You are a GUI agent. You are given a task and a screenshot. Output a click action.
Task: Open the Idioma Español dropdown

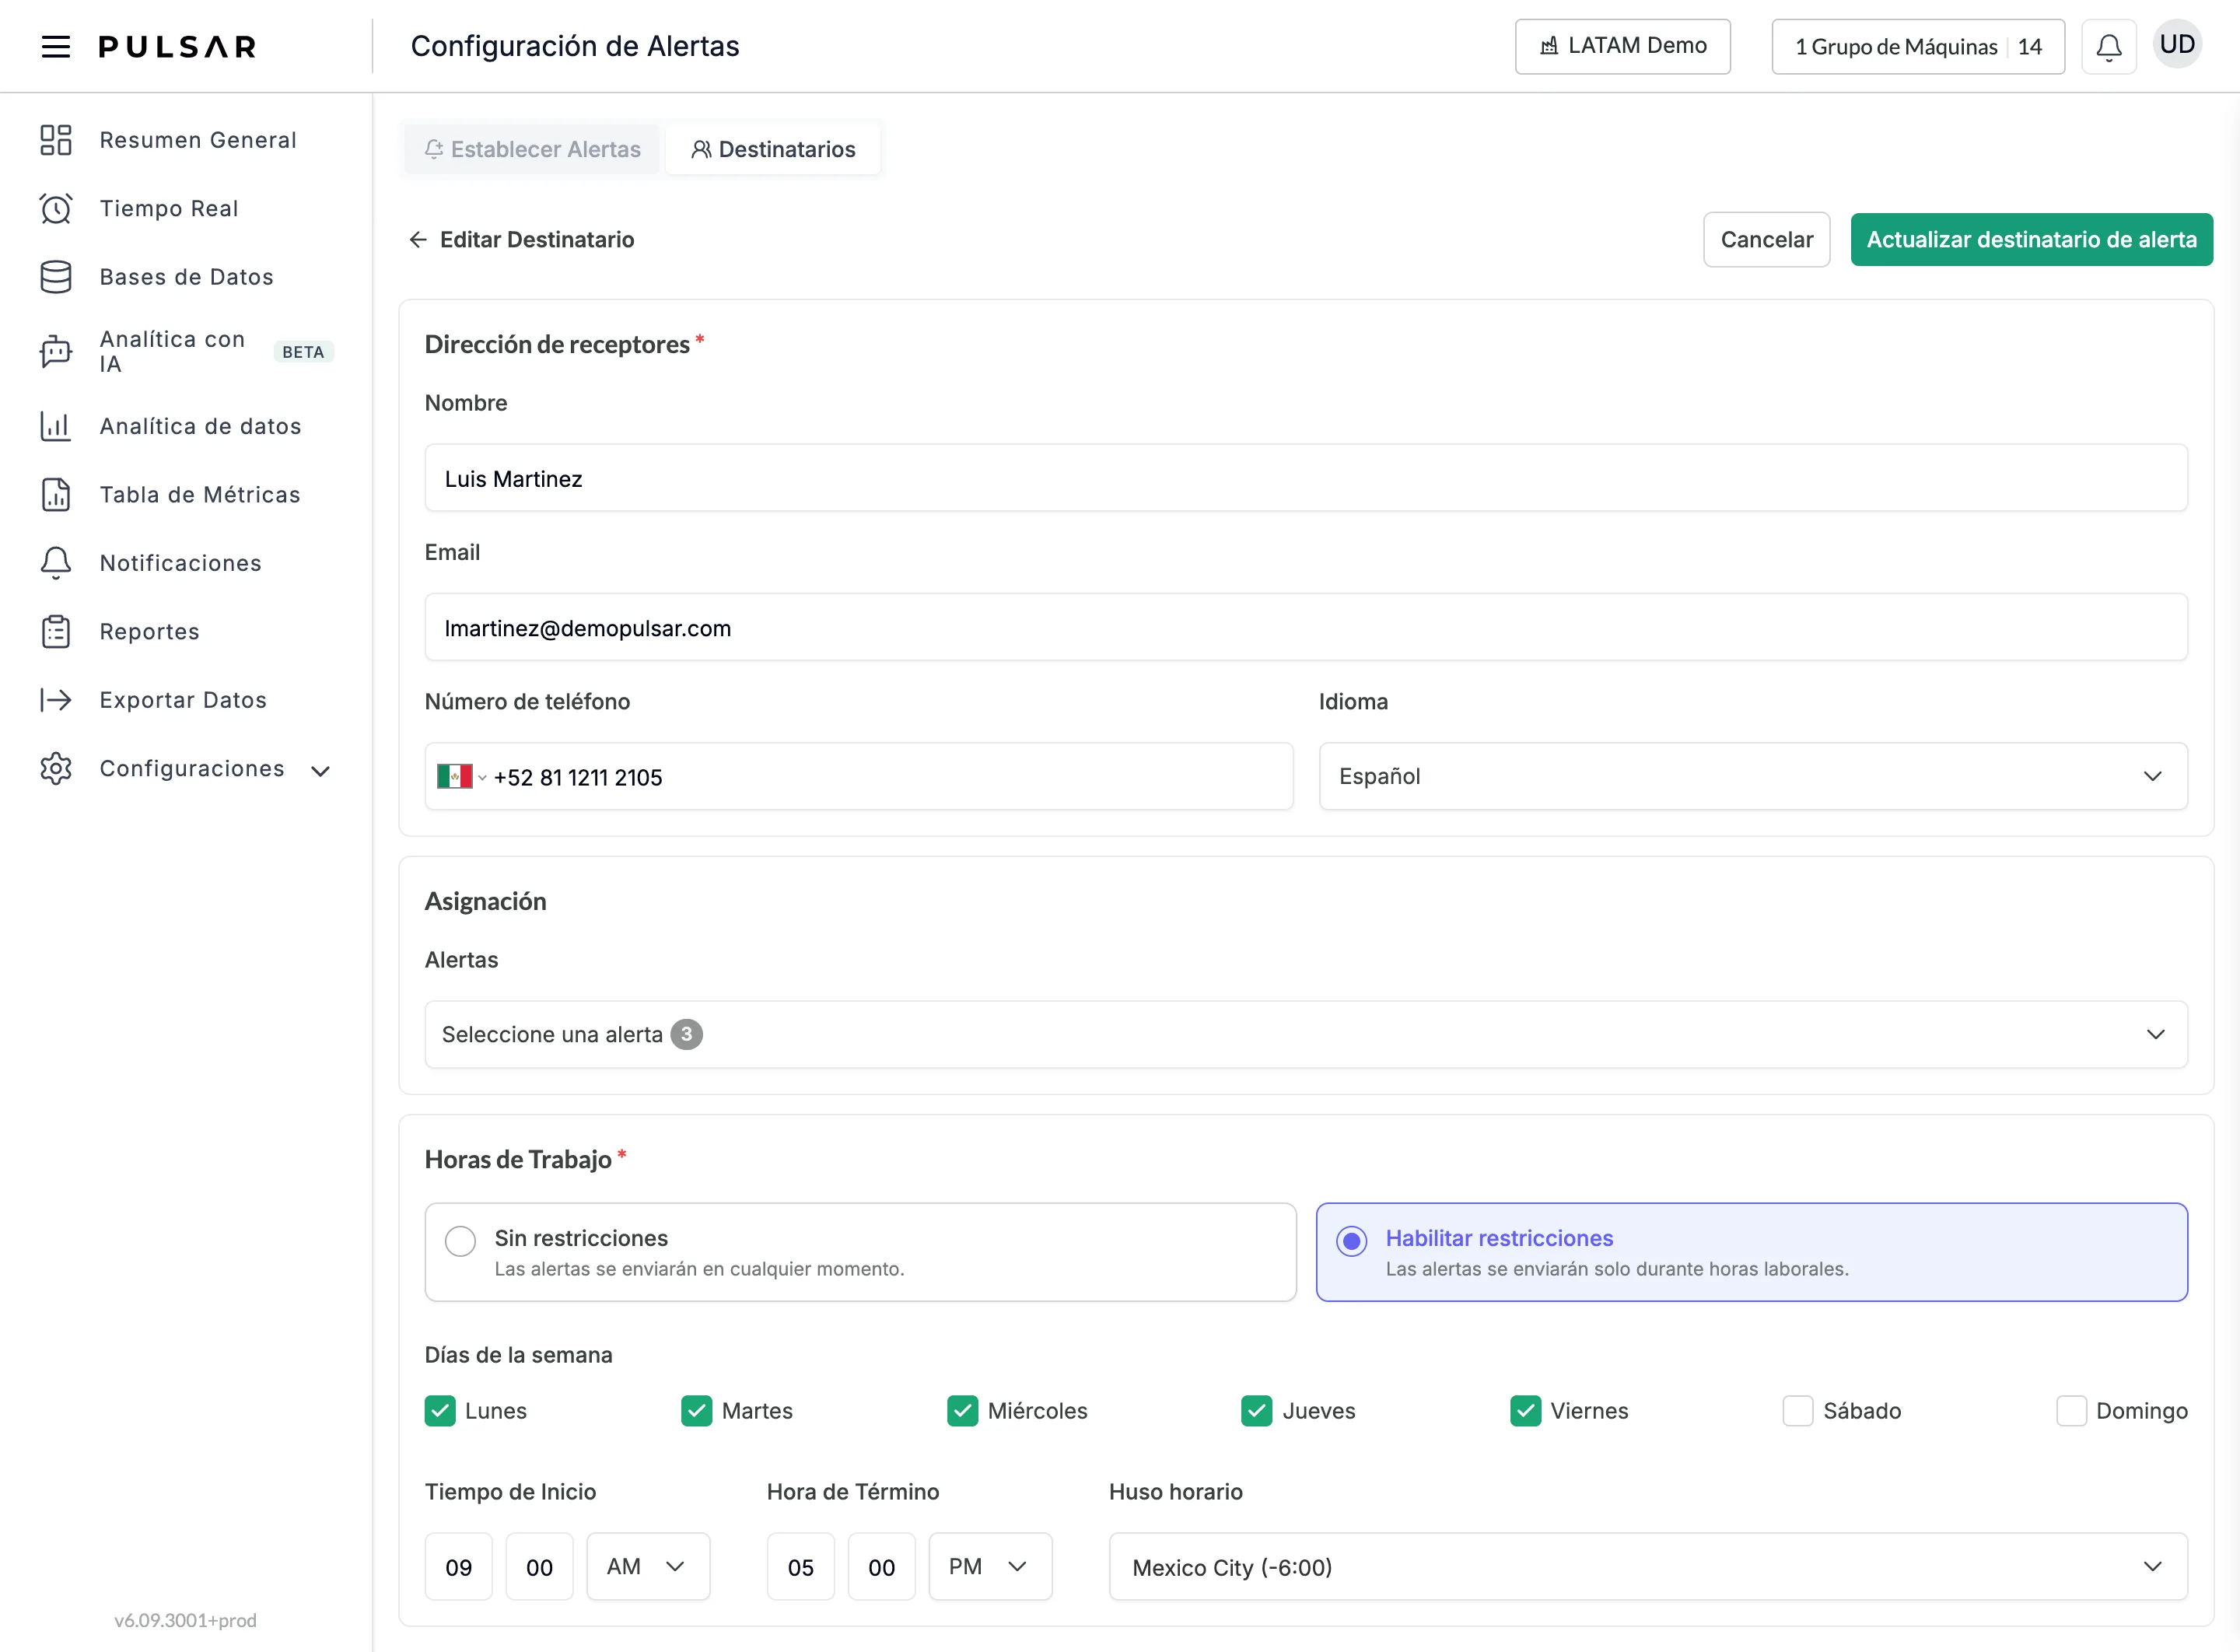pyautogui.click(x=1753, y=776)
